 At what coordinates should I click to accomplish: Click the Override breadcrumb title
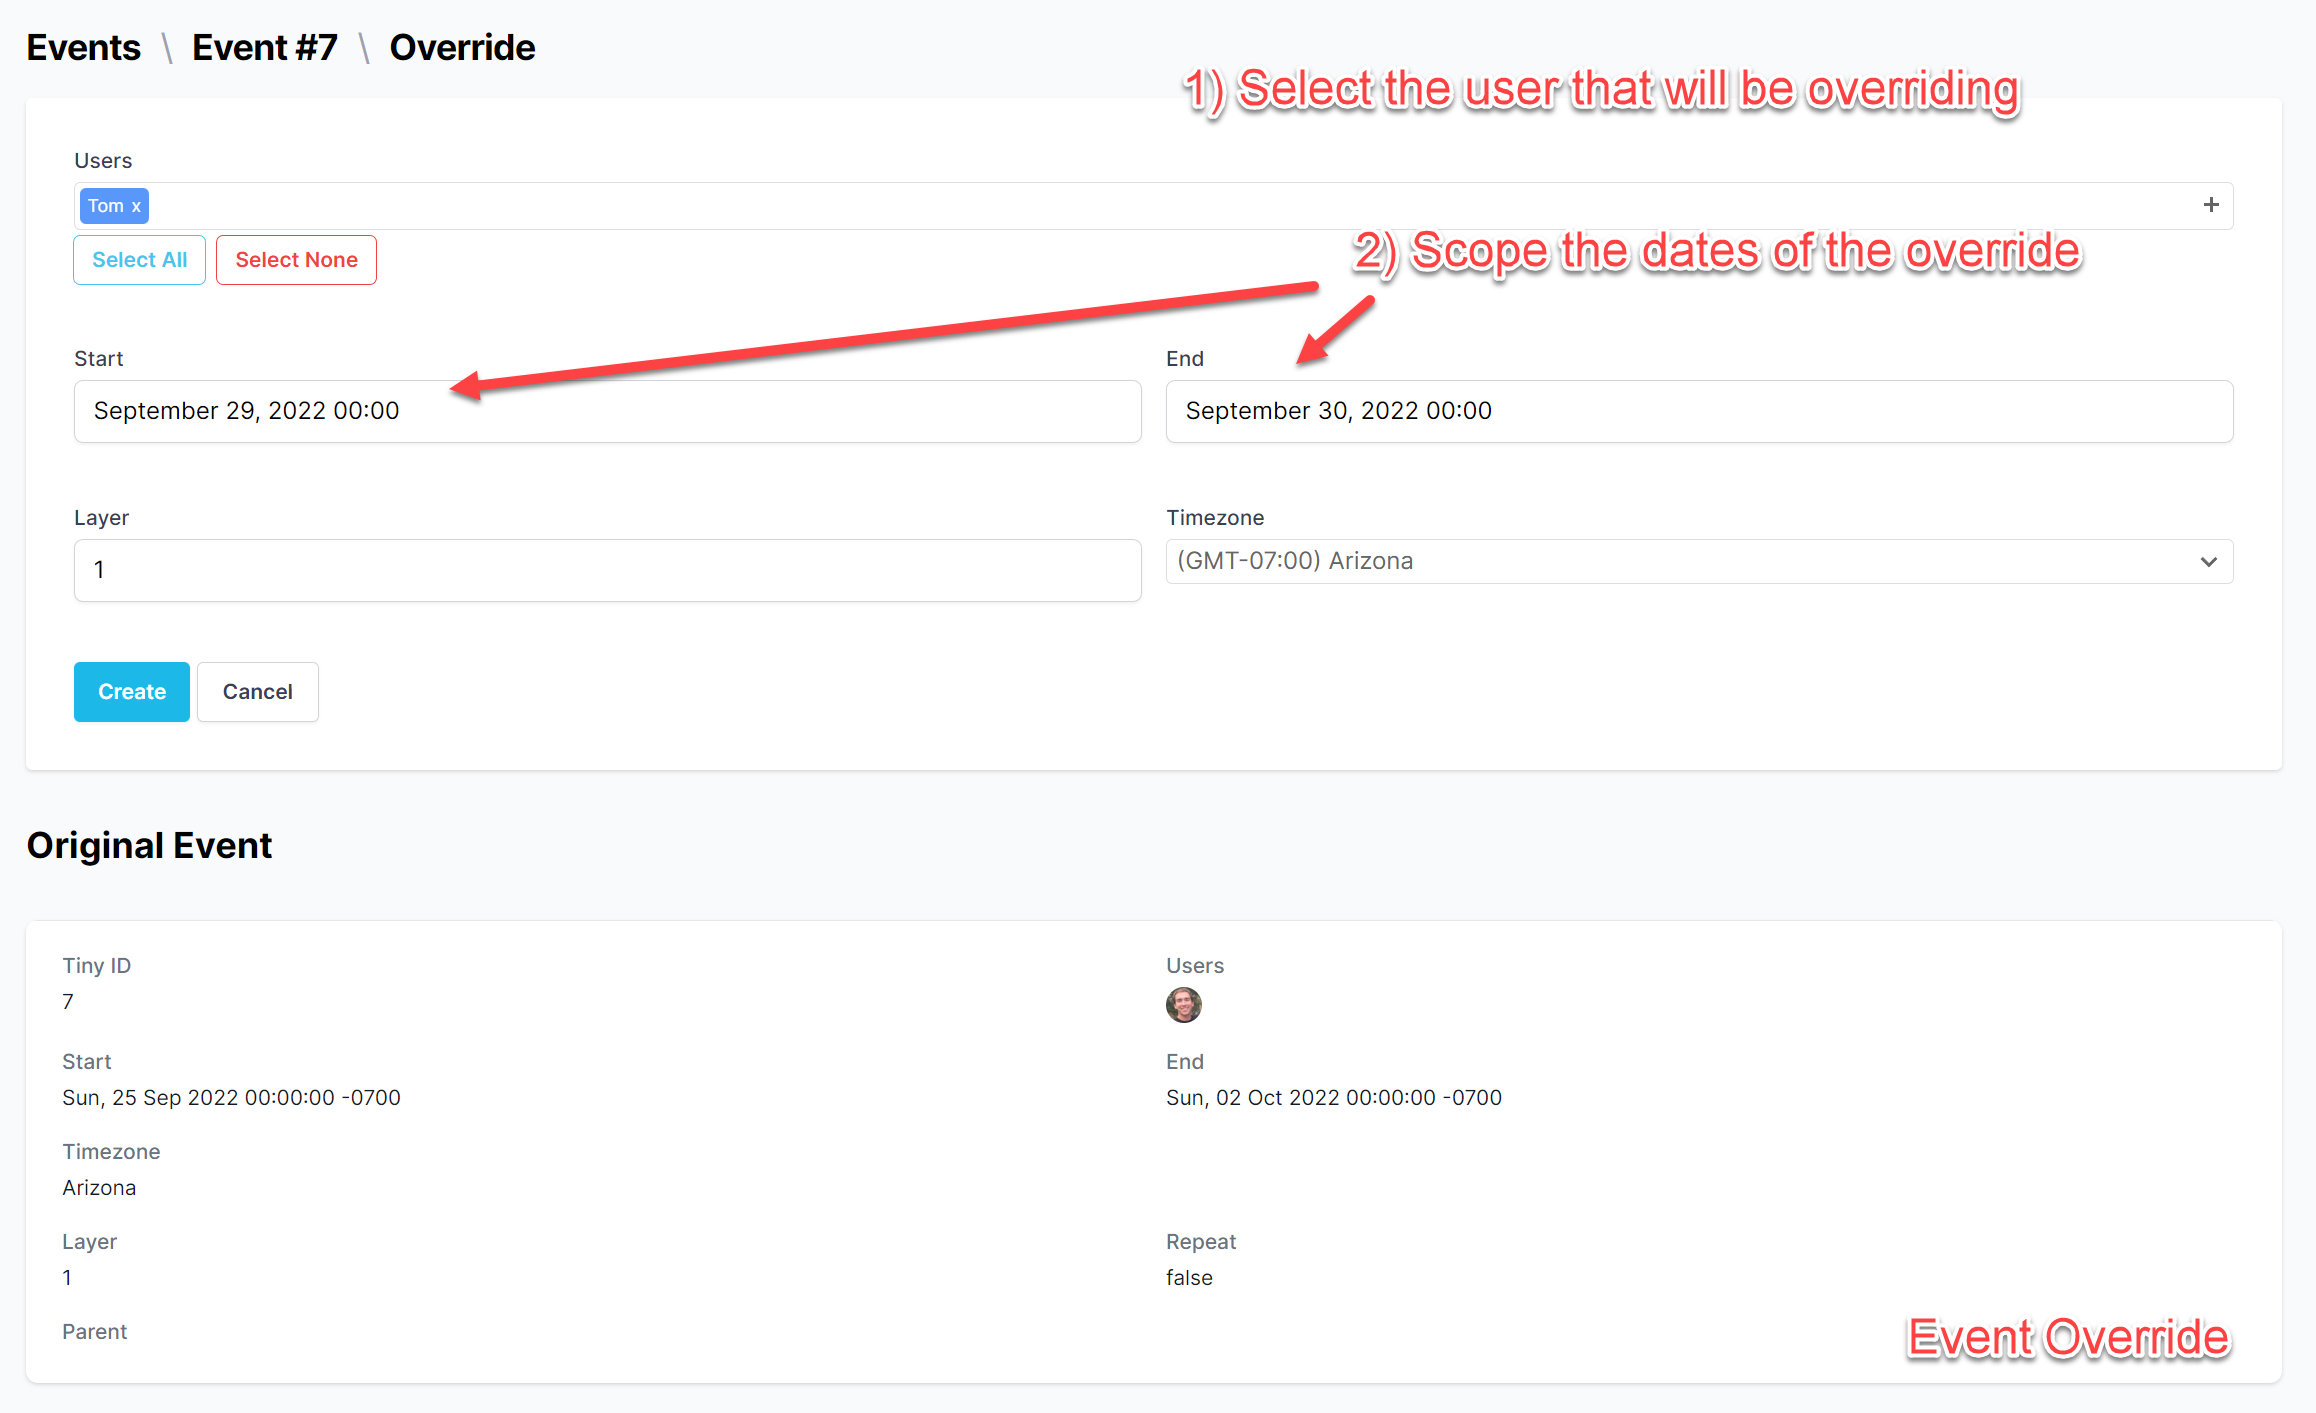pos(462,47)
